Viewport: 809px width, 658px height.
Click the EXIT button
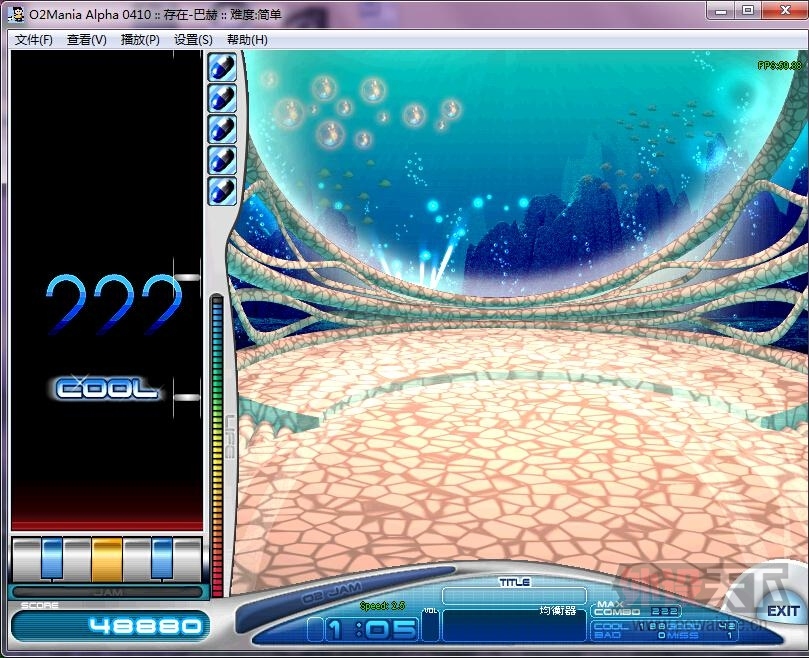point(782,611)
